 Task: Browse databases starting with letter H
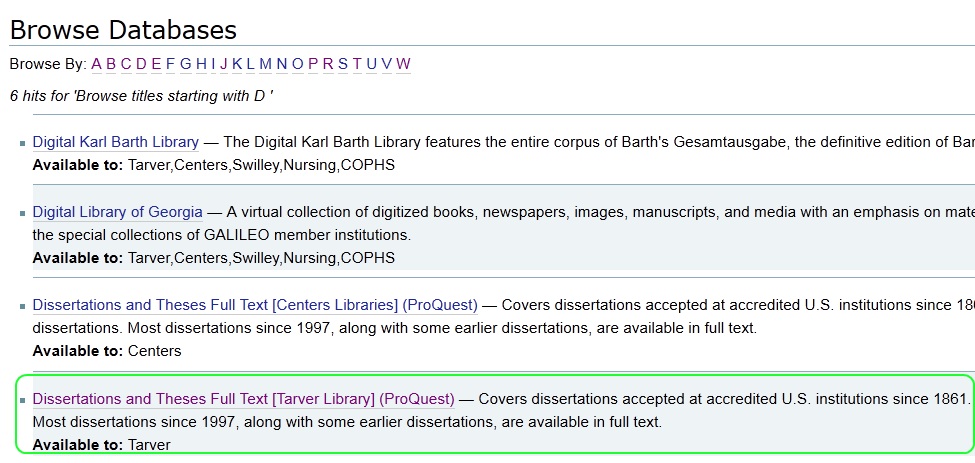(201, 63)
